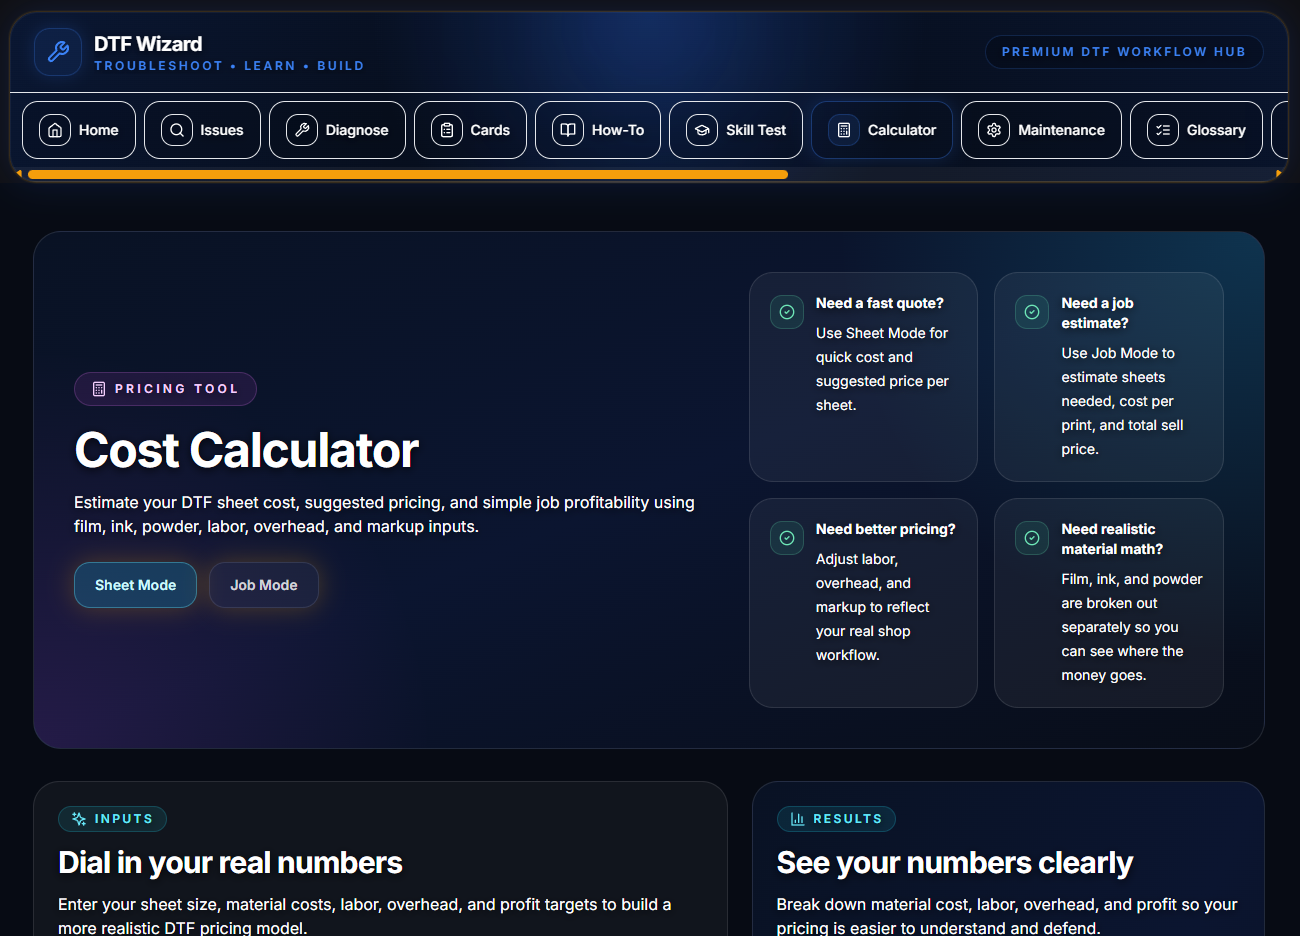Switch to Sheet Mode
This screenshot has width=1300, height=936.
pyautogui.click(x=135, y=585)
